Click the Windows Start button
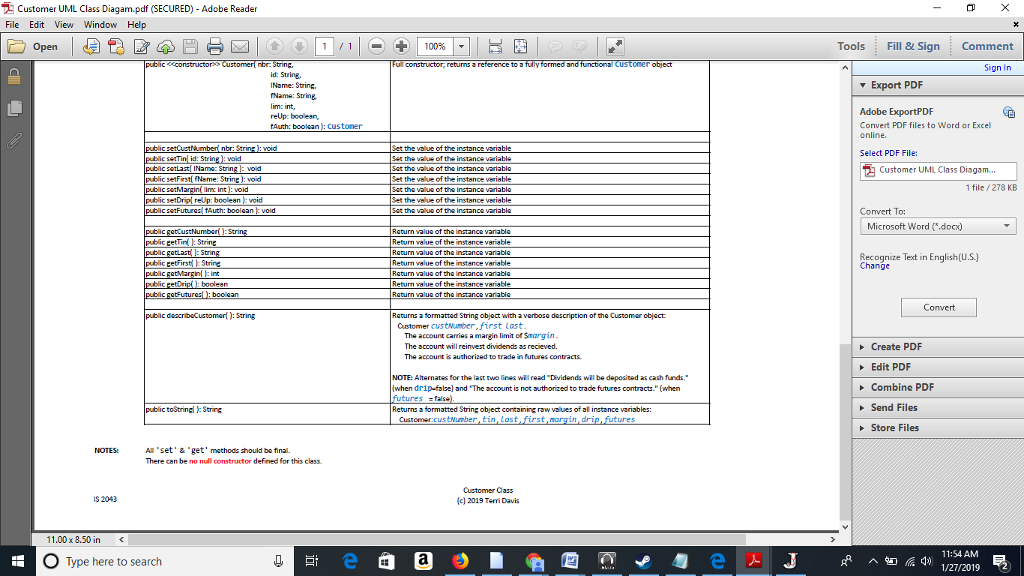This screenshot has width=1024, height=576. pyautogui.click(x=18, y=561)
